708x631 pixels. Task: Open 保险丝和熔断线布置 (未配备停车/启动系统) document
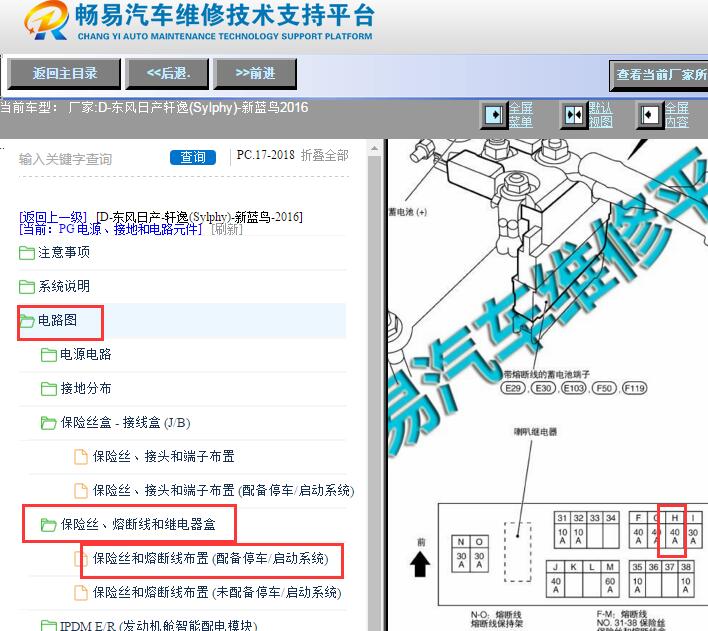(x=217, y=592)
